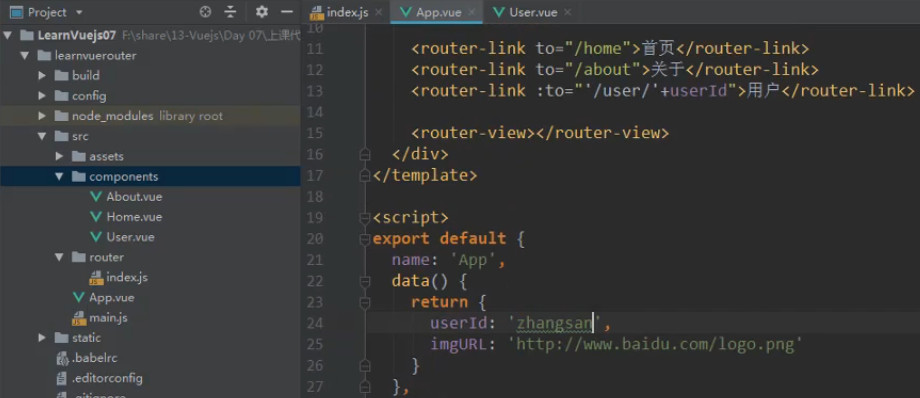The image size is (920, 398).
Task: Click fold marker at line 27
Action: (x=365, y=387)
